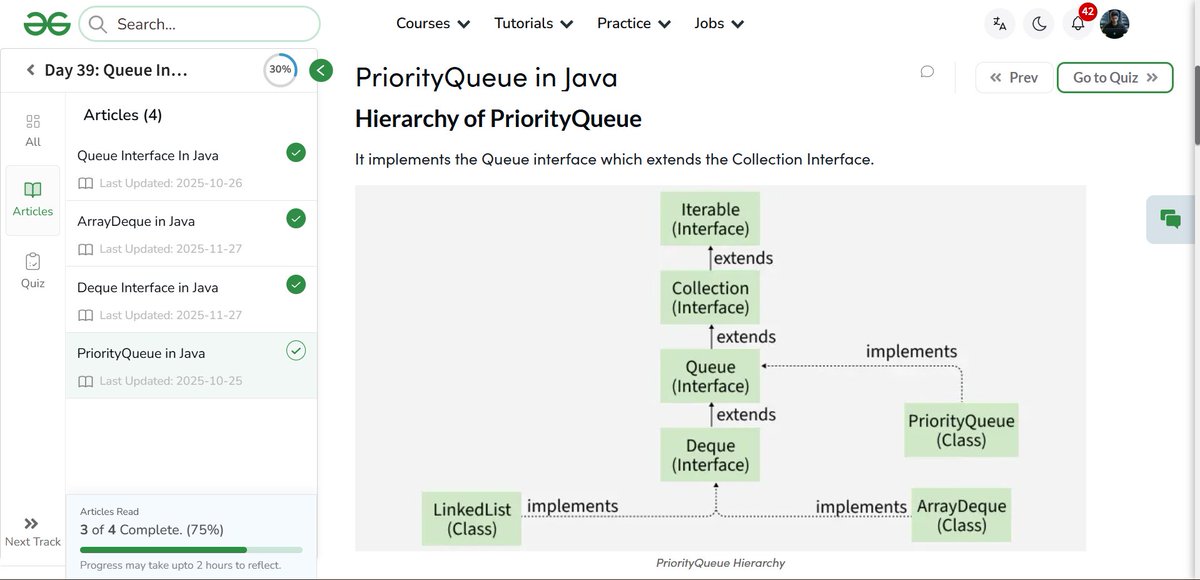
Task: Select the All sidebar tab
Action: tap(33, 130)
